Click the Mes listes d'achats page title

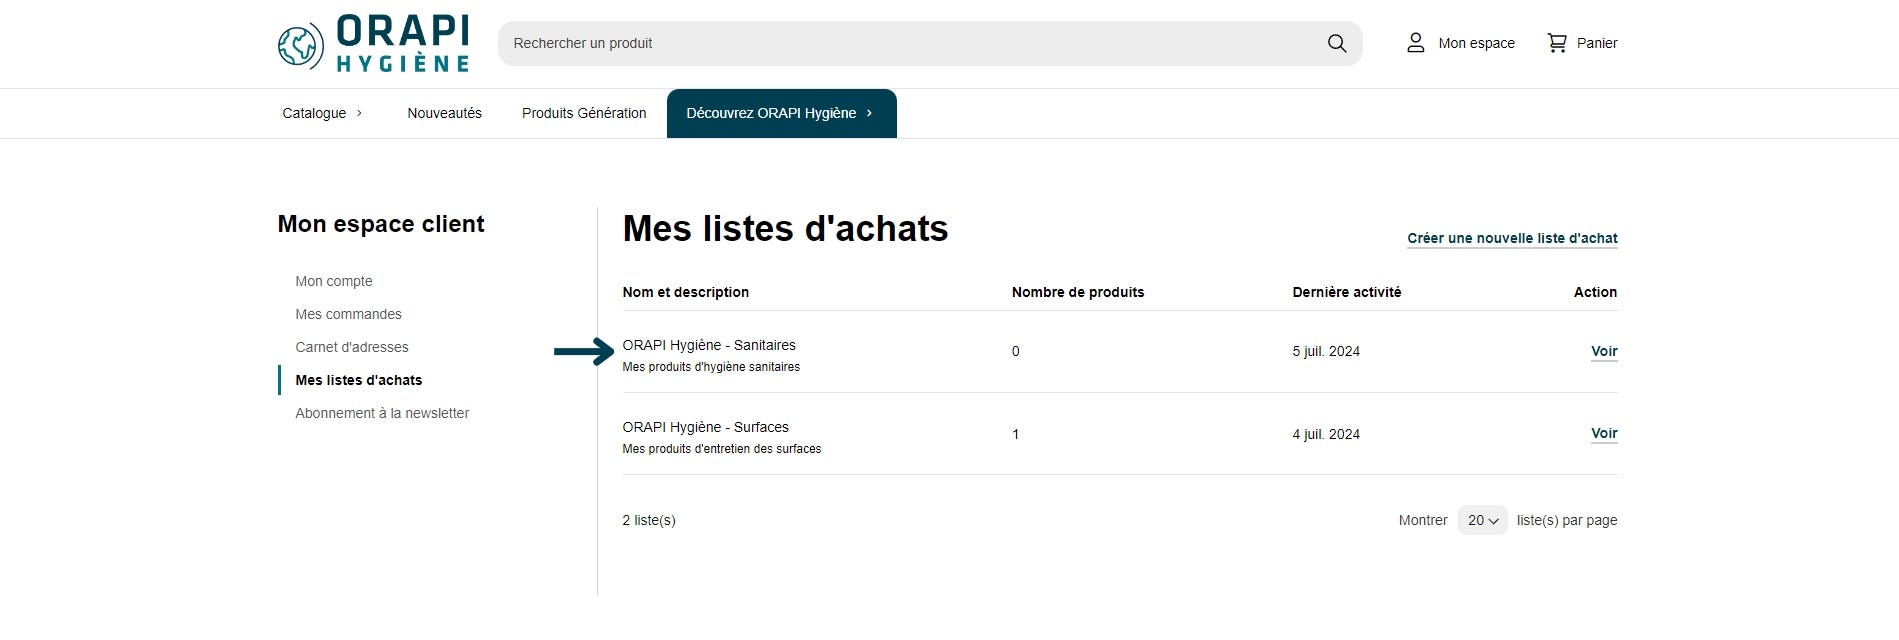point(785,229)
